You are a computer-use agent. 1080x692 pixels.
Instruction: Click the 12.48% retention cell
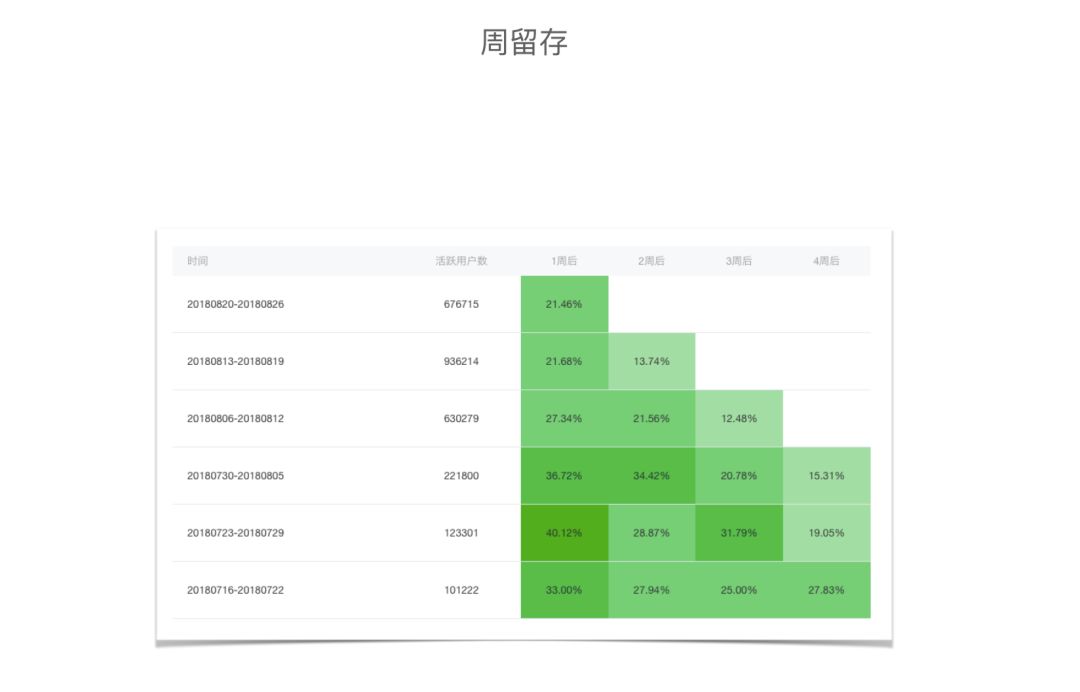tap(739, 419)
